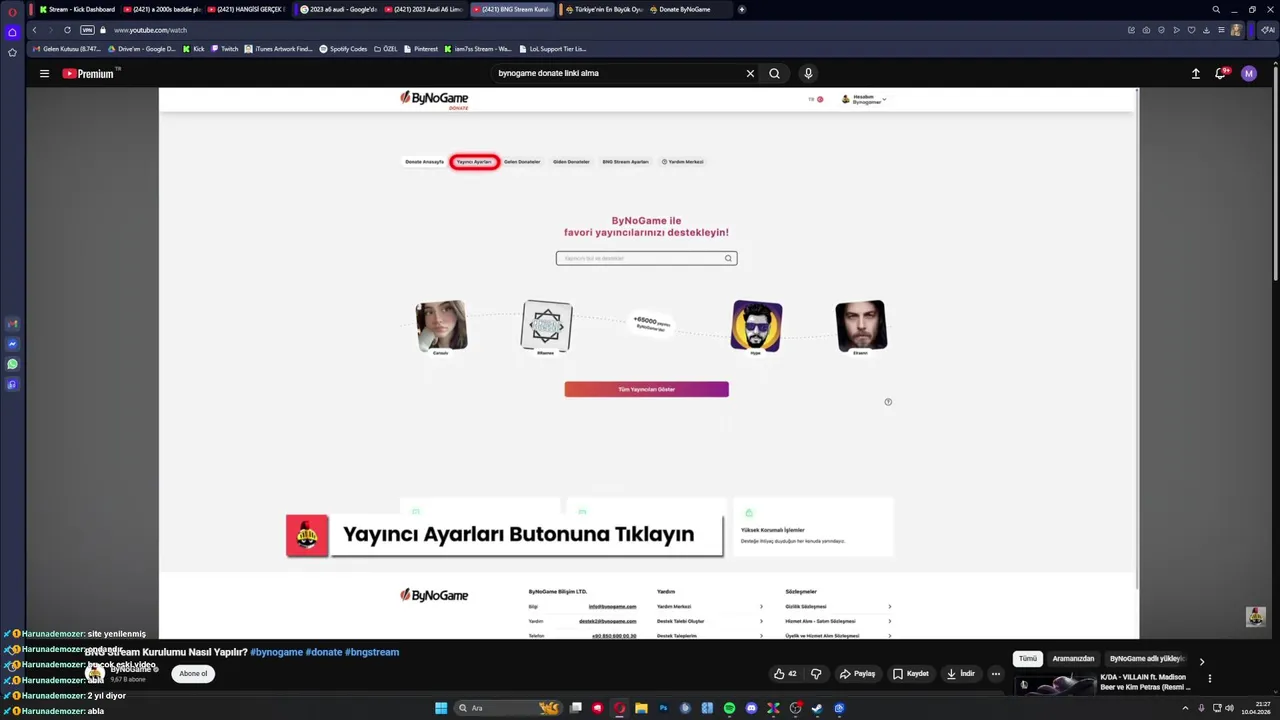Open Steam from the taskbar

coord(817,708)
